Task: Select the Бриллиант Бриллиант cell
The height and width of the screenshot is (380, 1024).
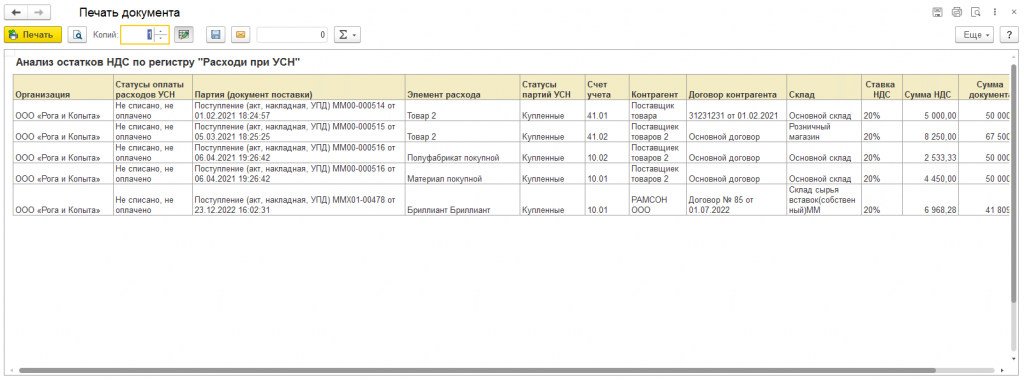Action: point(462,200)
